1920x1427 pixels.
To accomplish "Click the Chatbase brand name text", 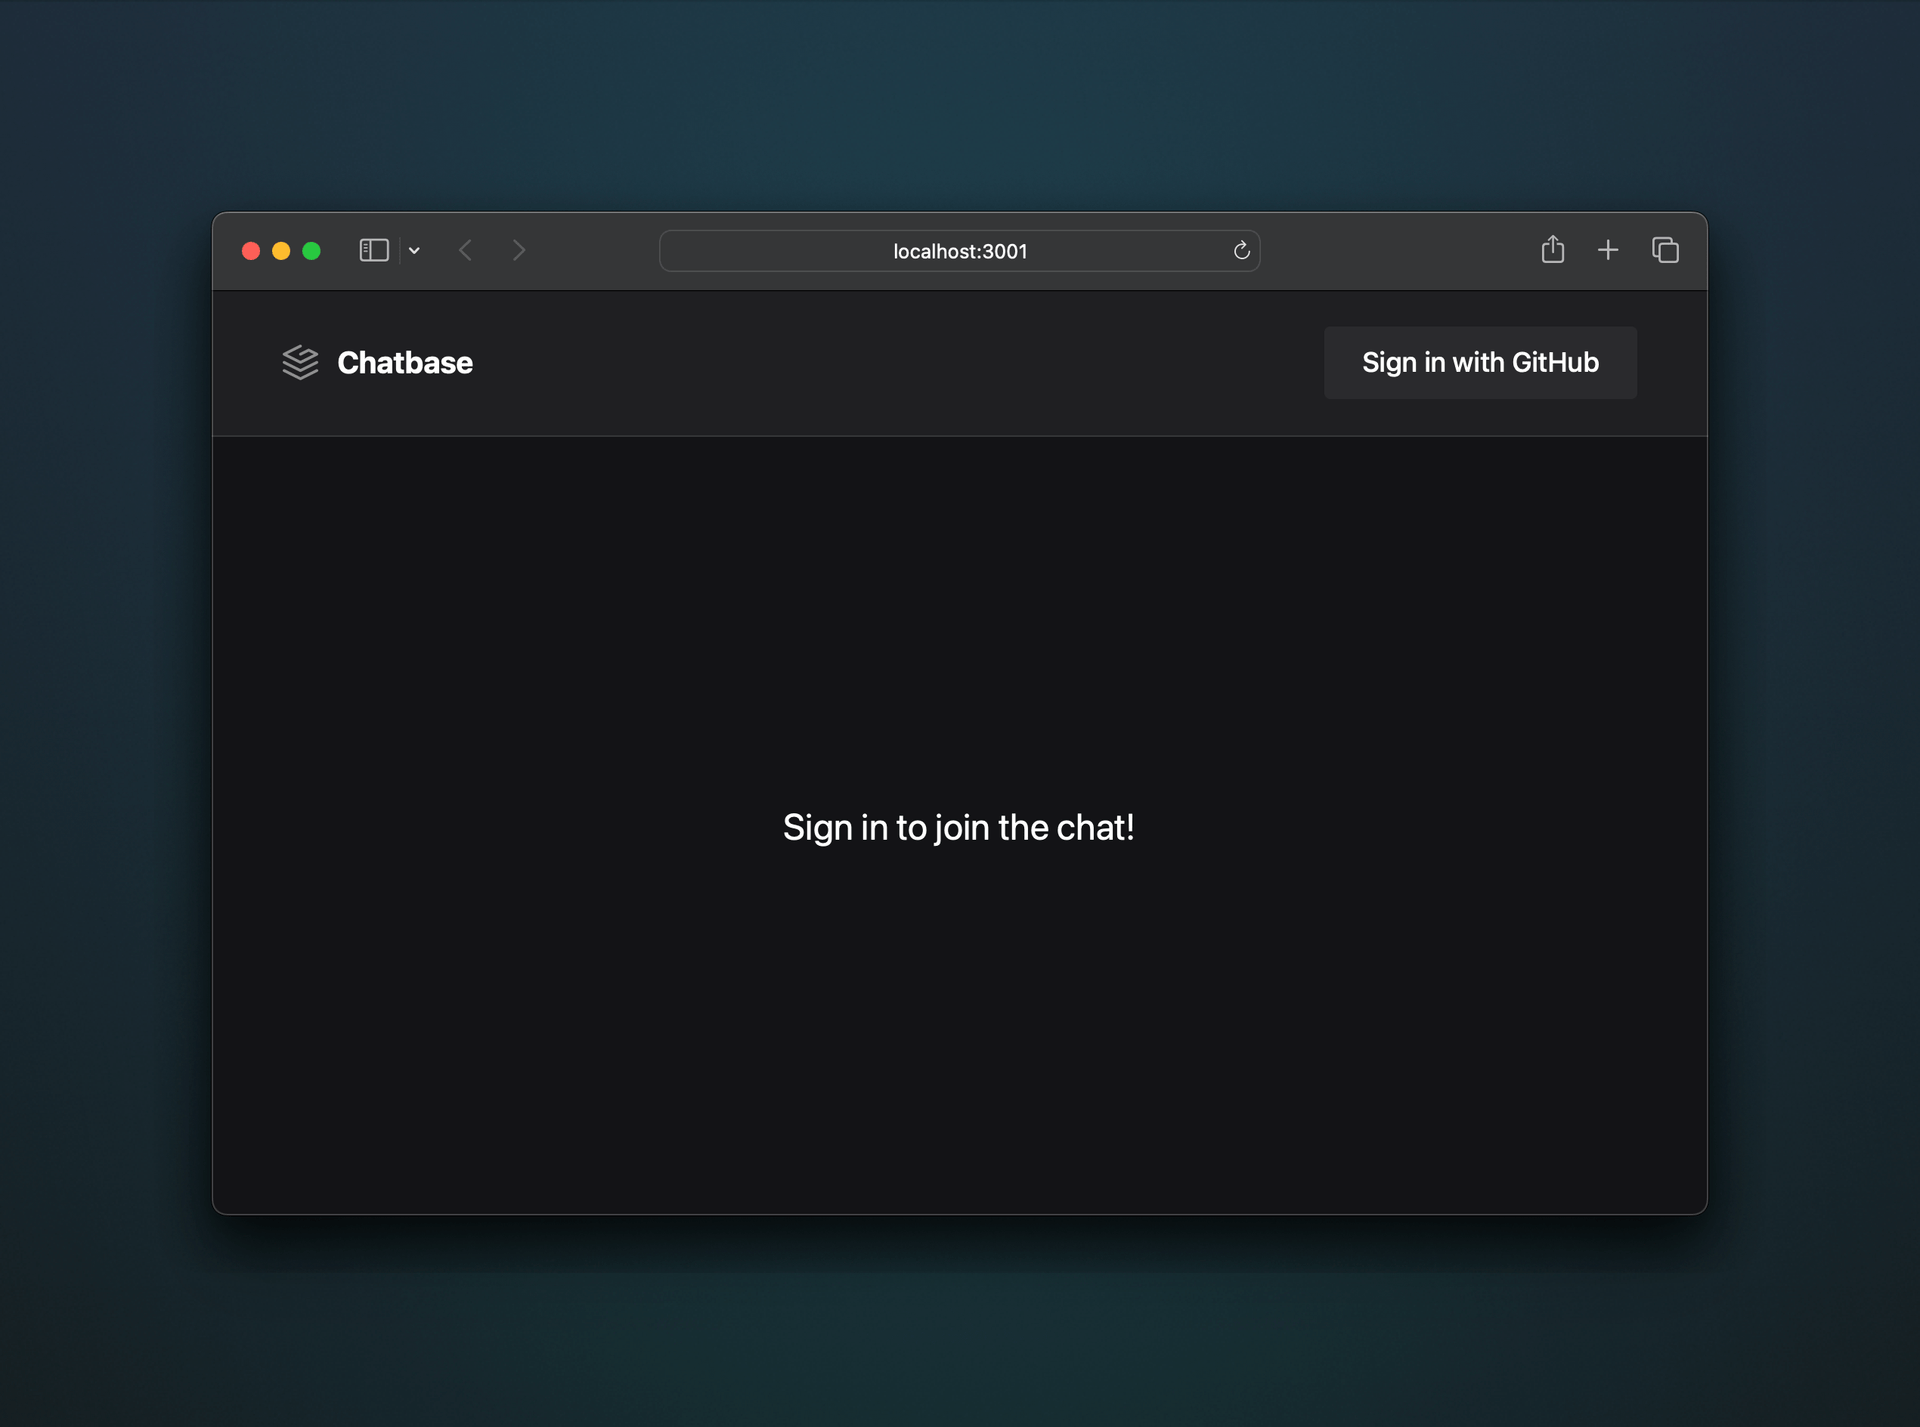I will (x=405, y=362).
